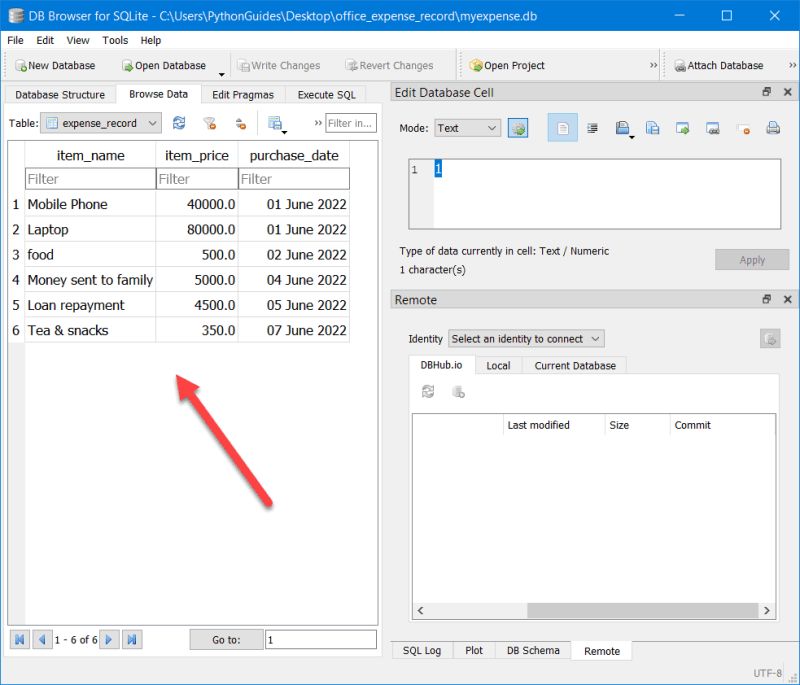The width and height of the screenshot is (800, 685).
Task: Print the cell contents
Action: point(773,128)
